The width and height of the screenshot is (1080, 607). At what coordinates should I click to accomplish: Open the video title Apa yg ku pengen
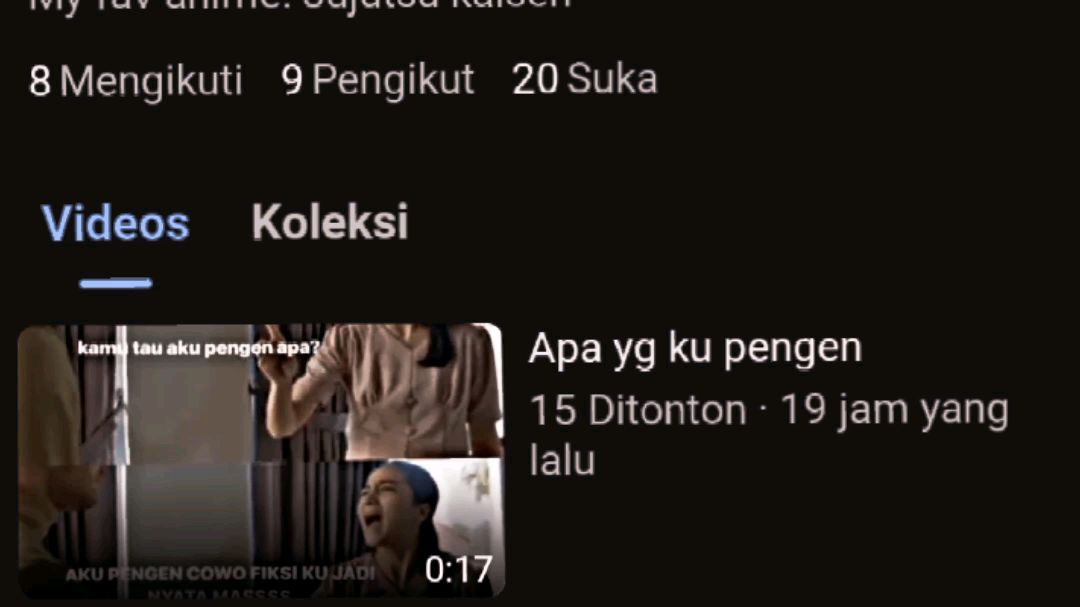tap(695, 349)
